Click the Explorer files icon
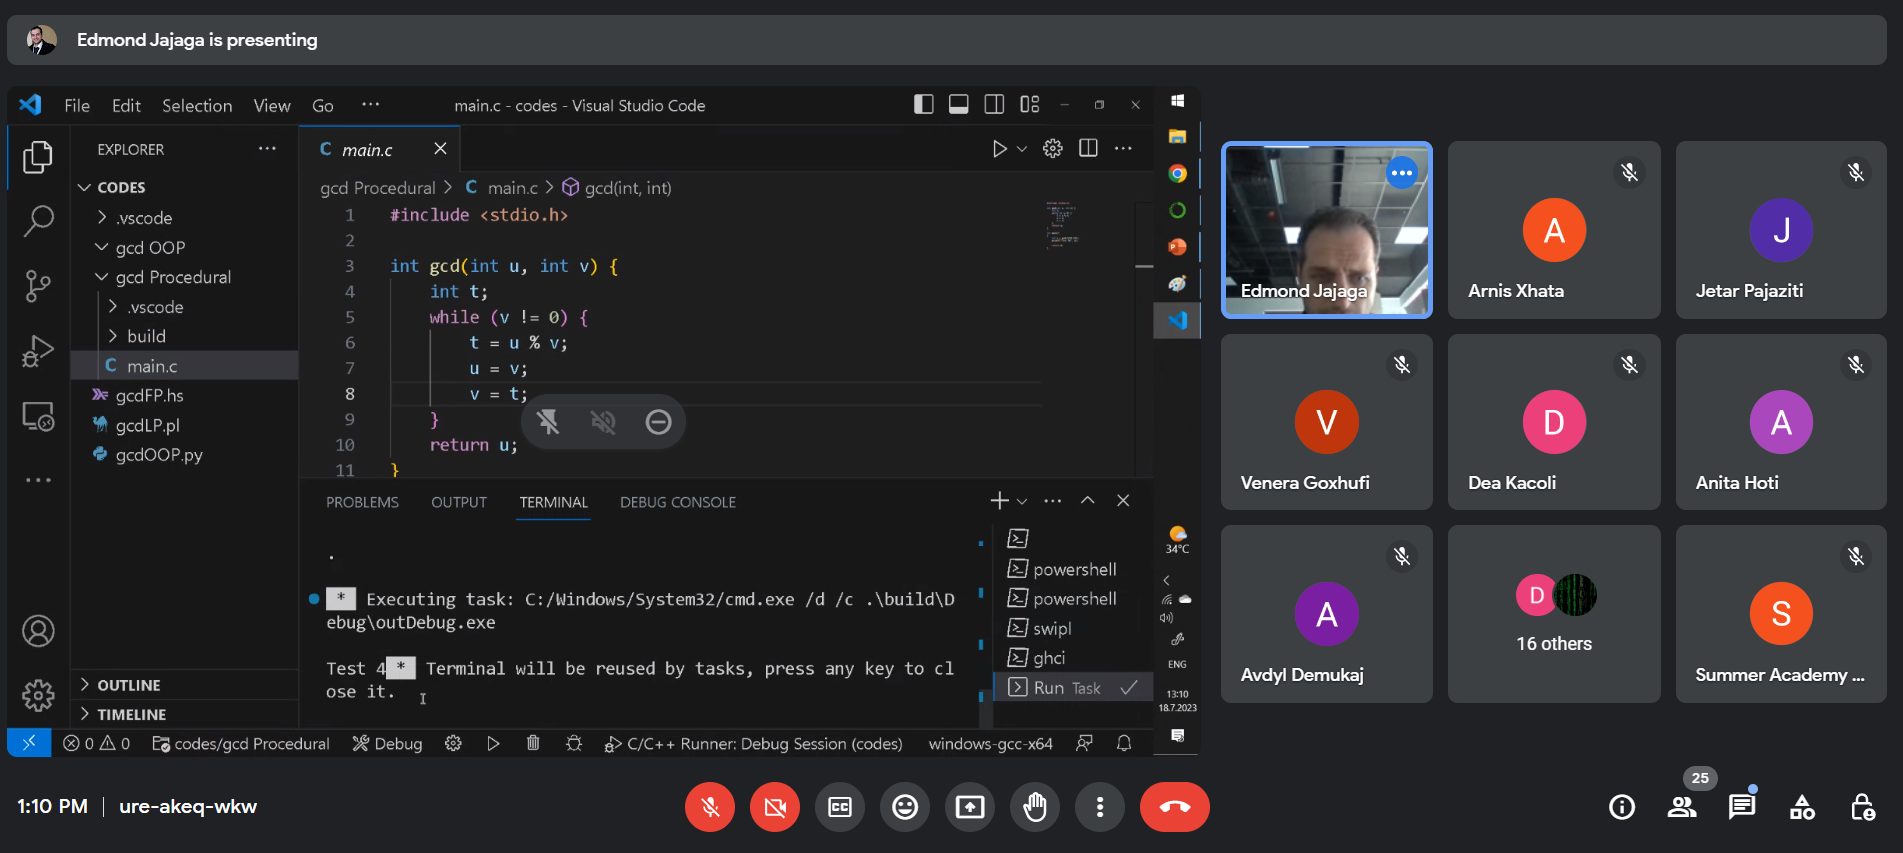The height and width of the screenshot is (853, 1903). [38, 156]
